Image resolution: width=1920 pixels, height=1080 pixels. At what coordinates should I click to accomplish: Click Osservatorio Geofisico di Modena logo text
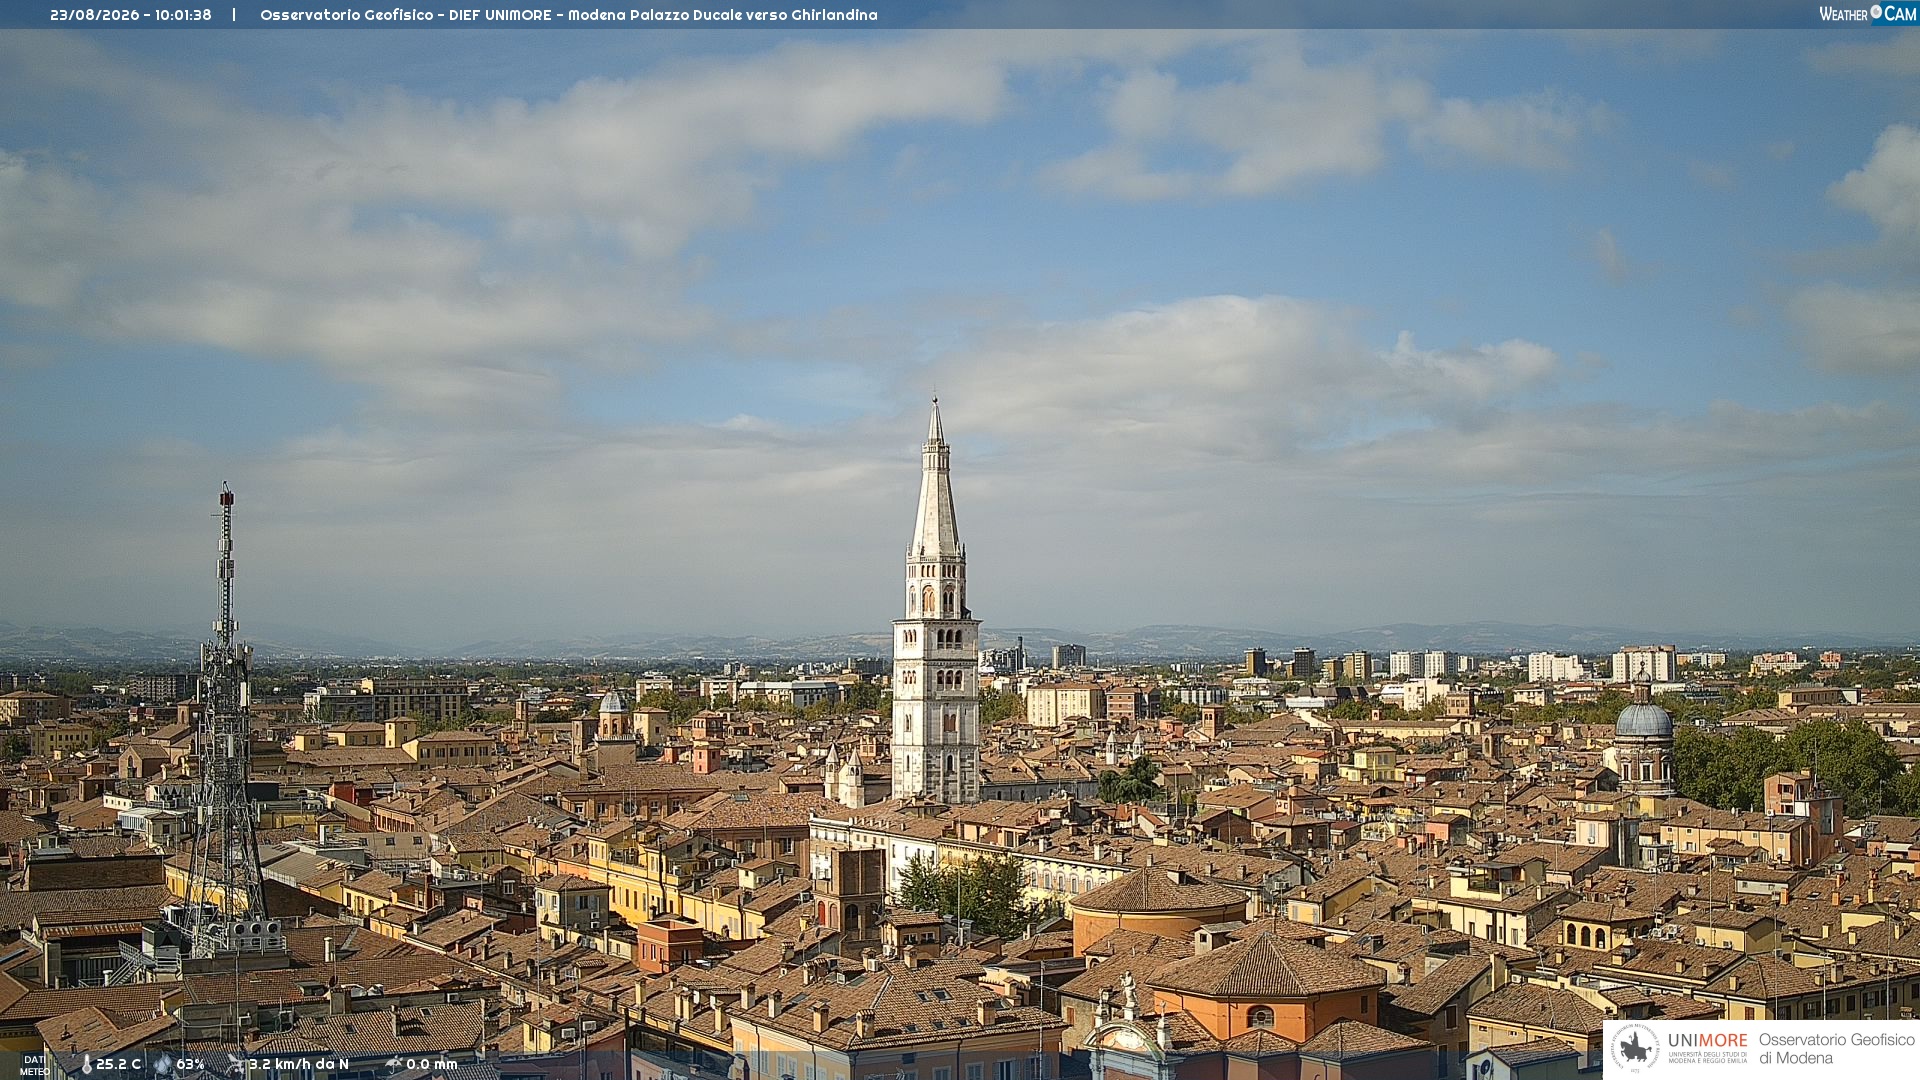[x=1836, y=1049]
